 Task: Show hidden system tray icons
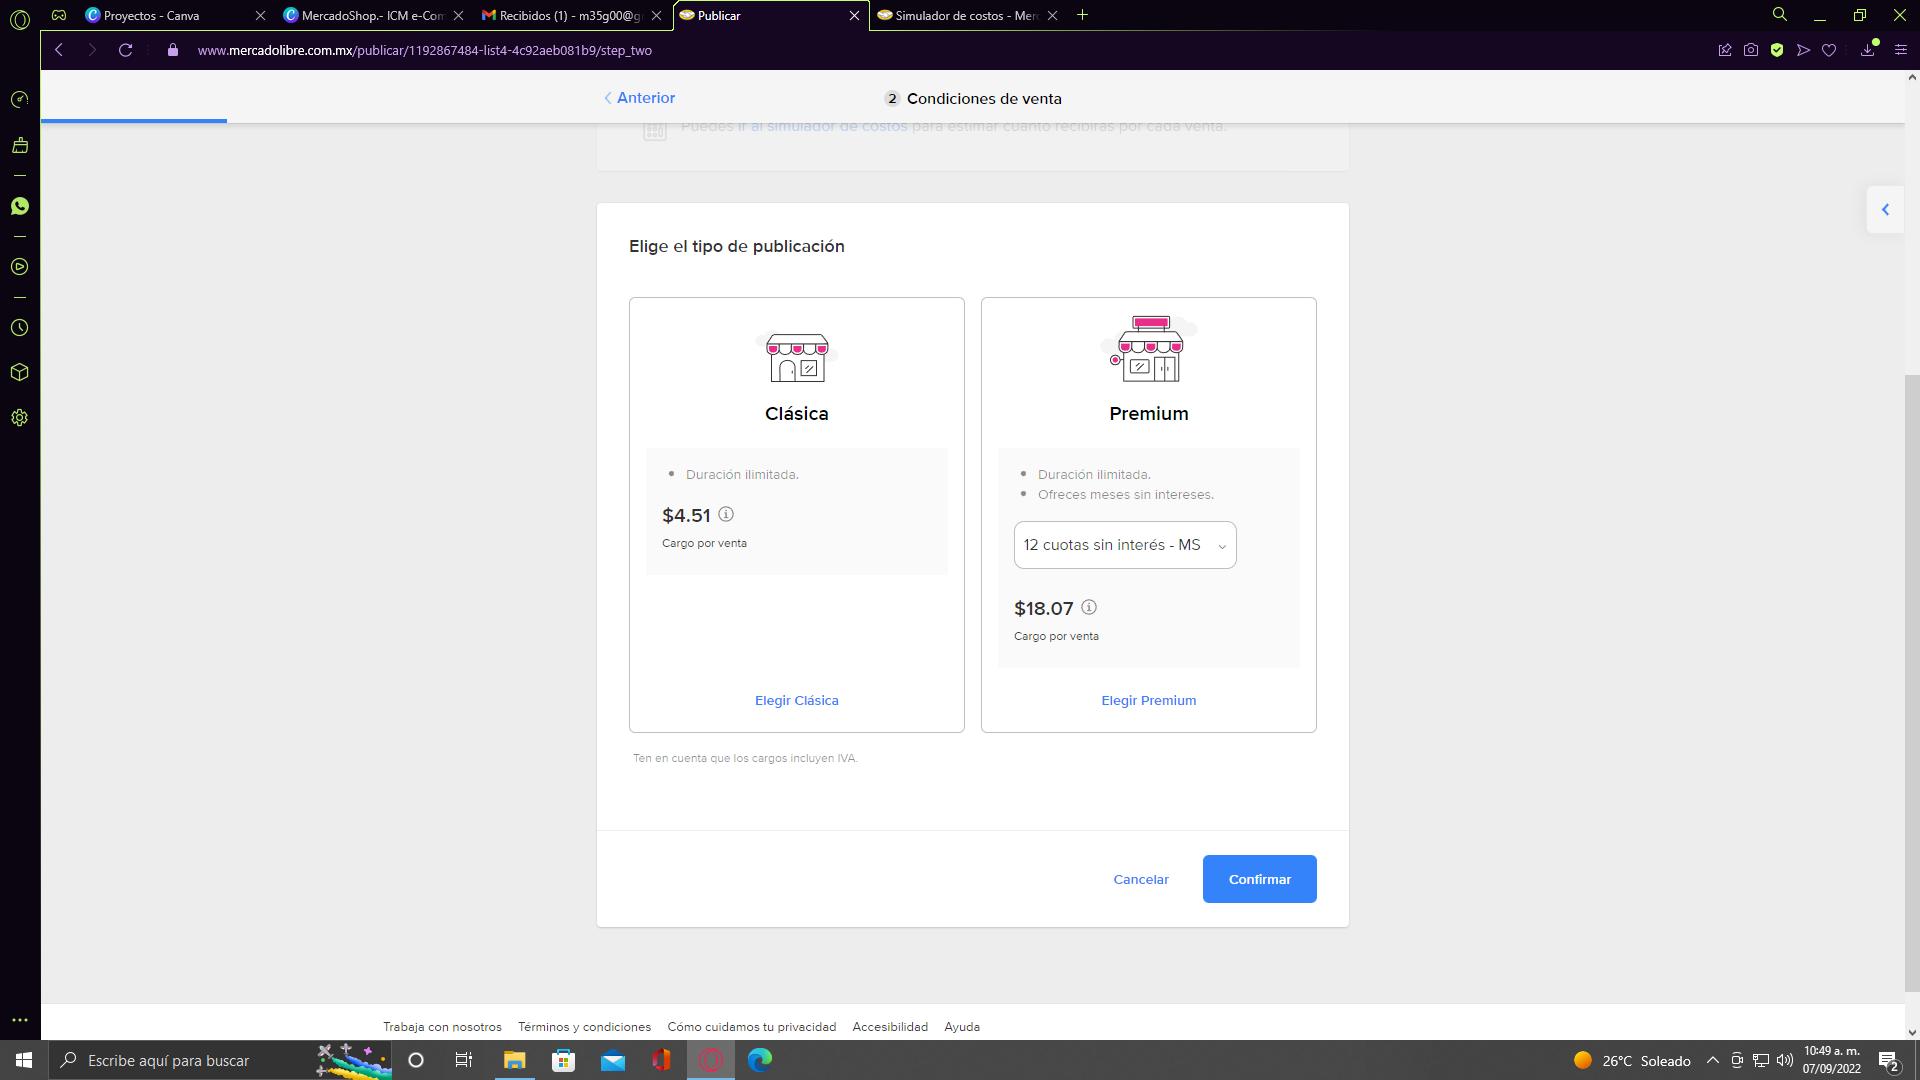click(x=1712, y=1060)
